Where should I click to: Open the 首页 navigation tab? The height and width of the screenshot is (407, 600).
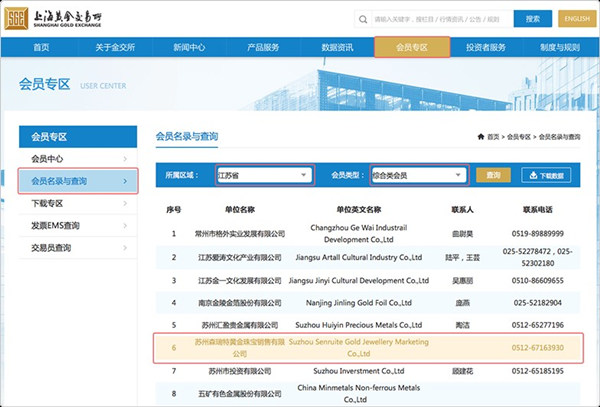41,47
